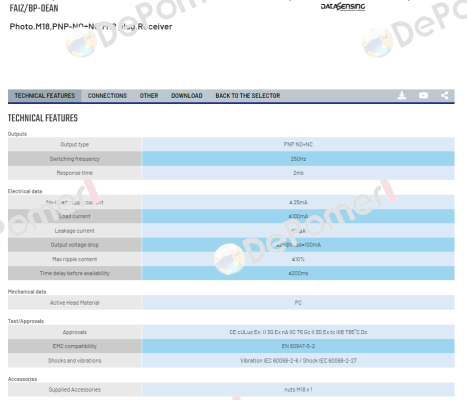
Task: Select the ≤10% value
Action: coord(298,259)
